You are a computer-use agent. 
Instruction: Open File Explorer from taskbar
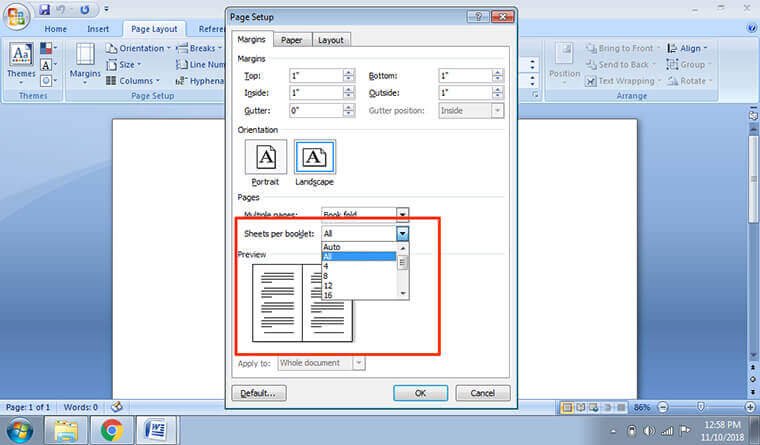[x=66, y=430]
